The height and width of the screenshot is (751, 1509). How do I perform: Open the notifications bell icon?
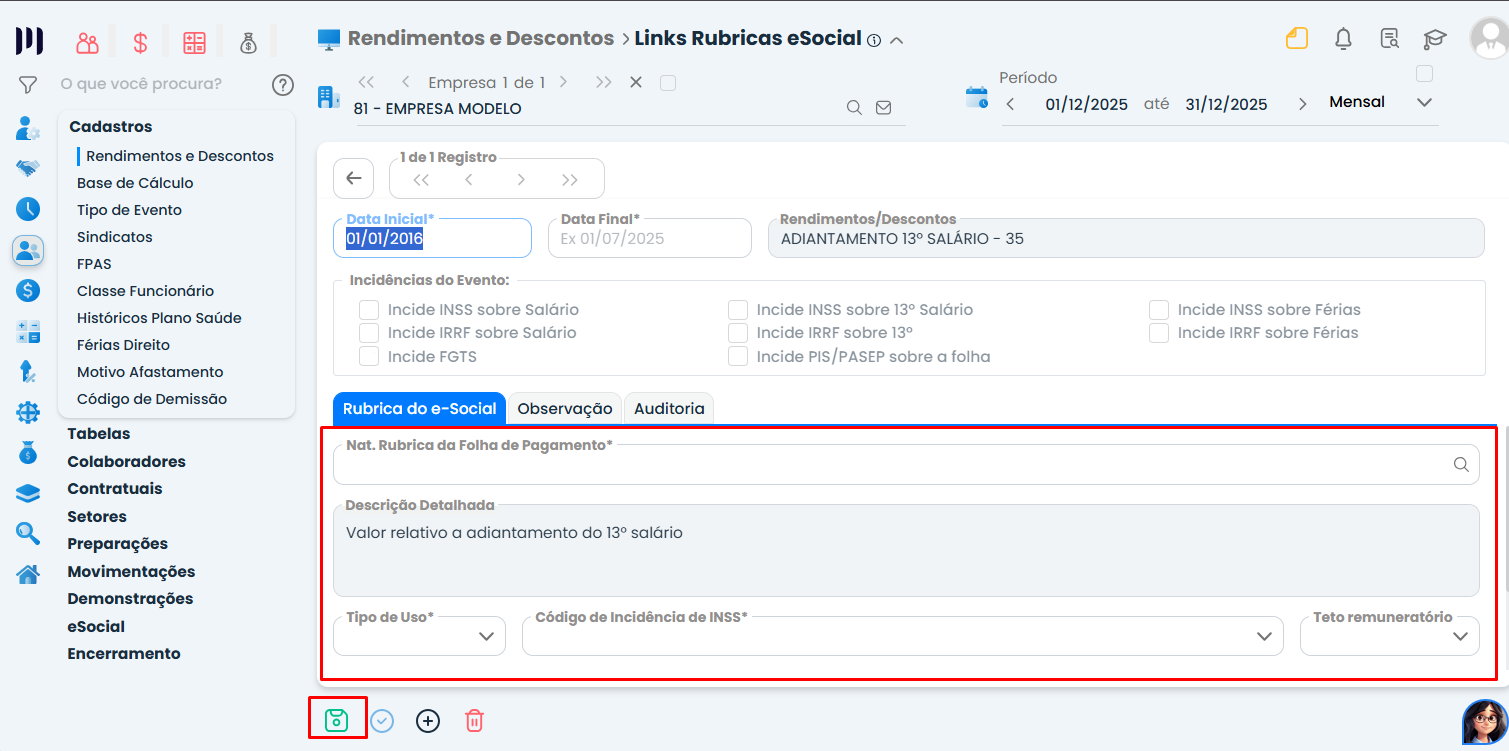pos(1344,39)
